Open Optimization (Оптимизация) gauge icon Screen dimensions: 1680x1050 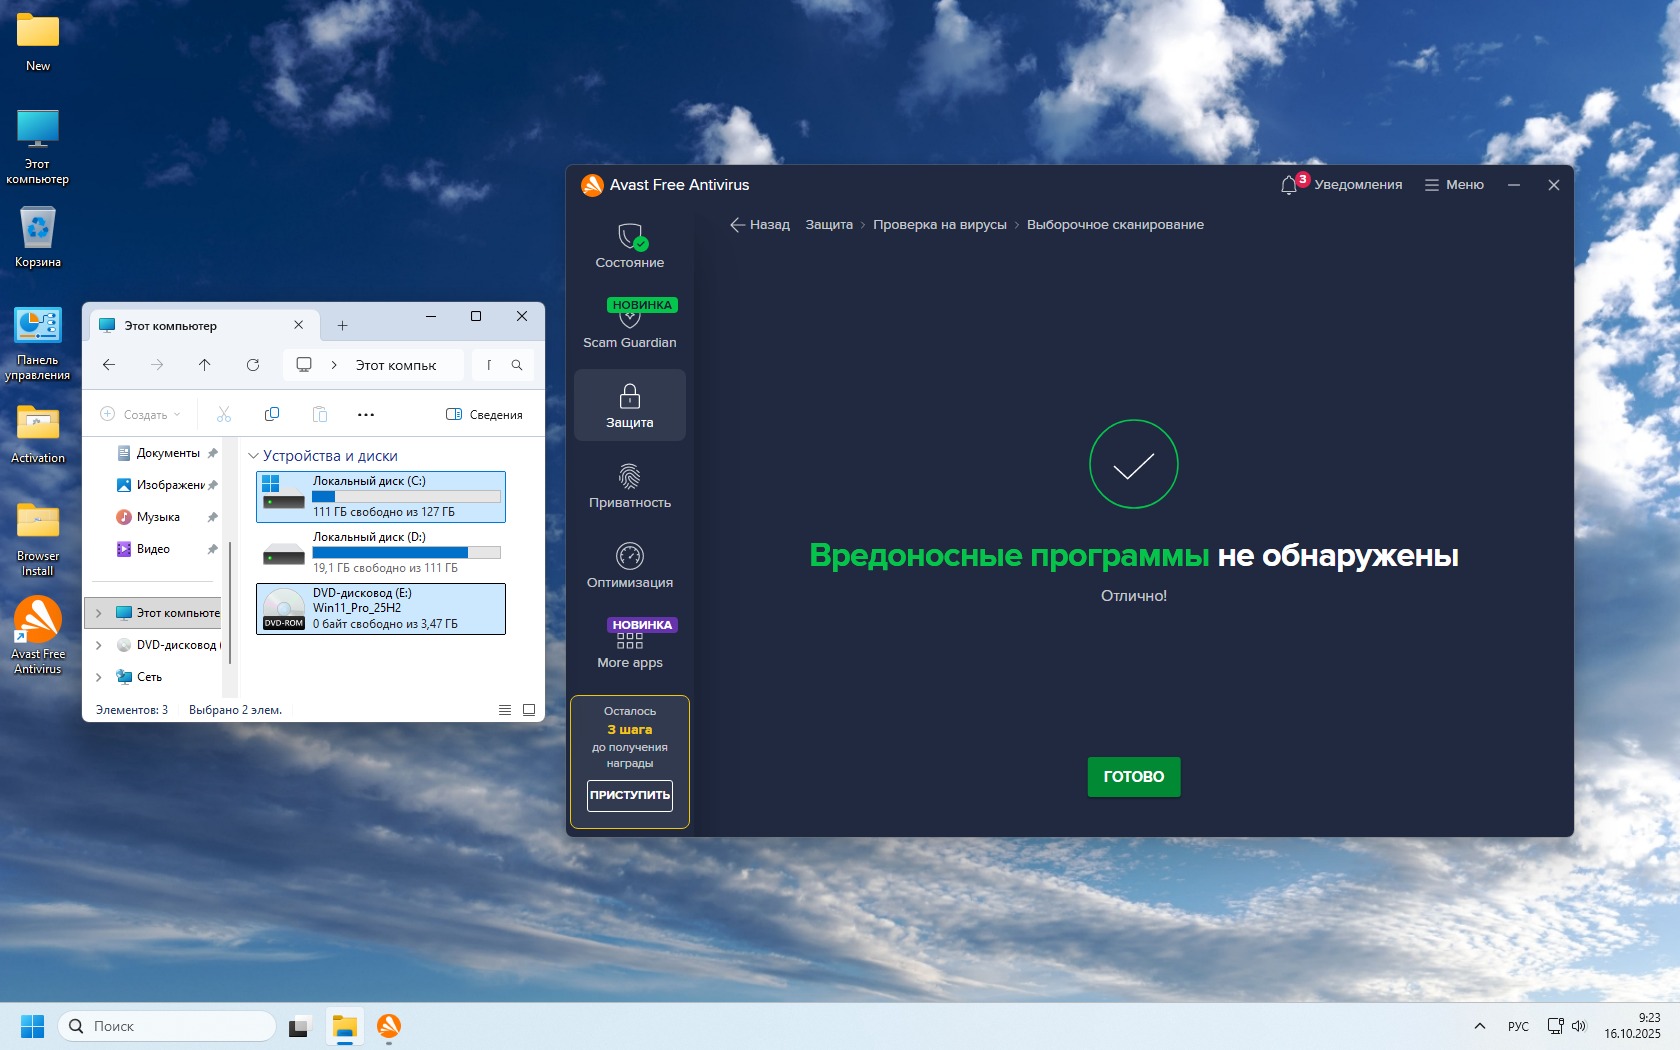[x=630, y=557]
